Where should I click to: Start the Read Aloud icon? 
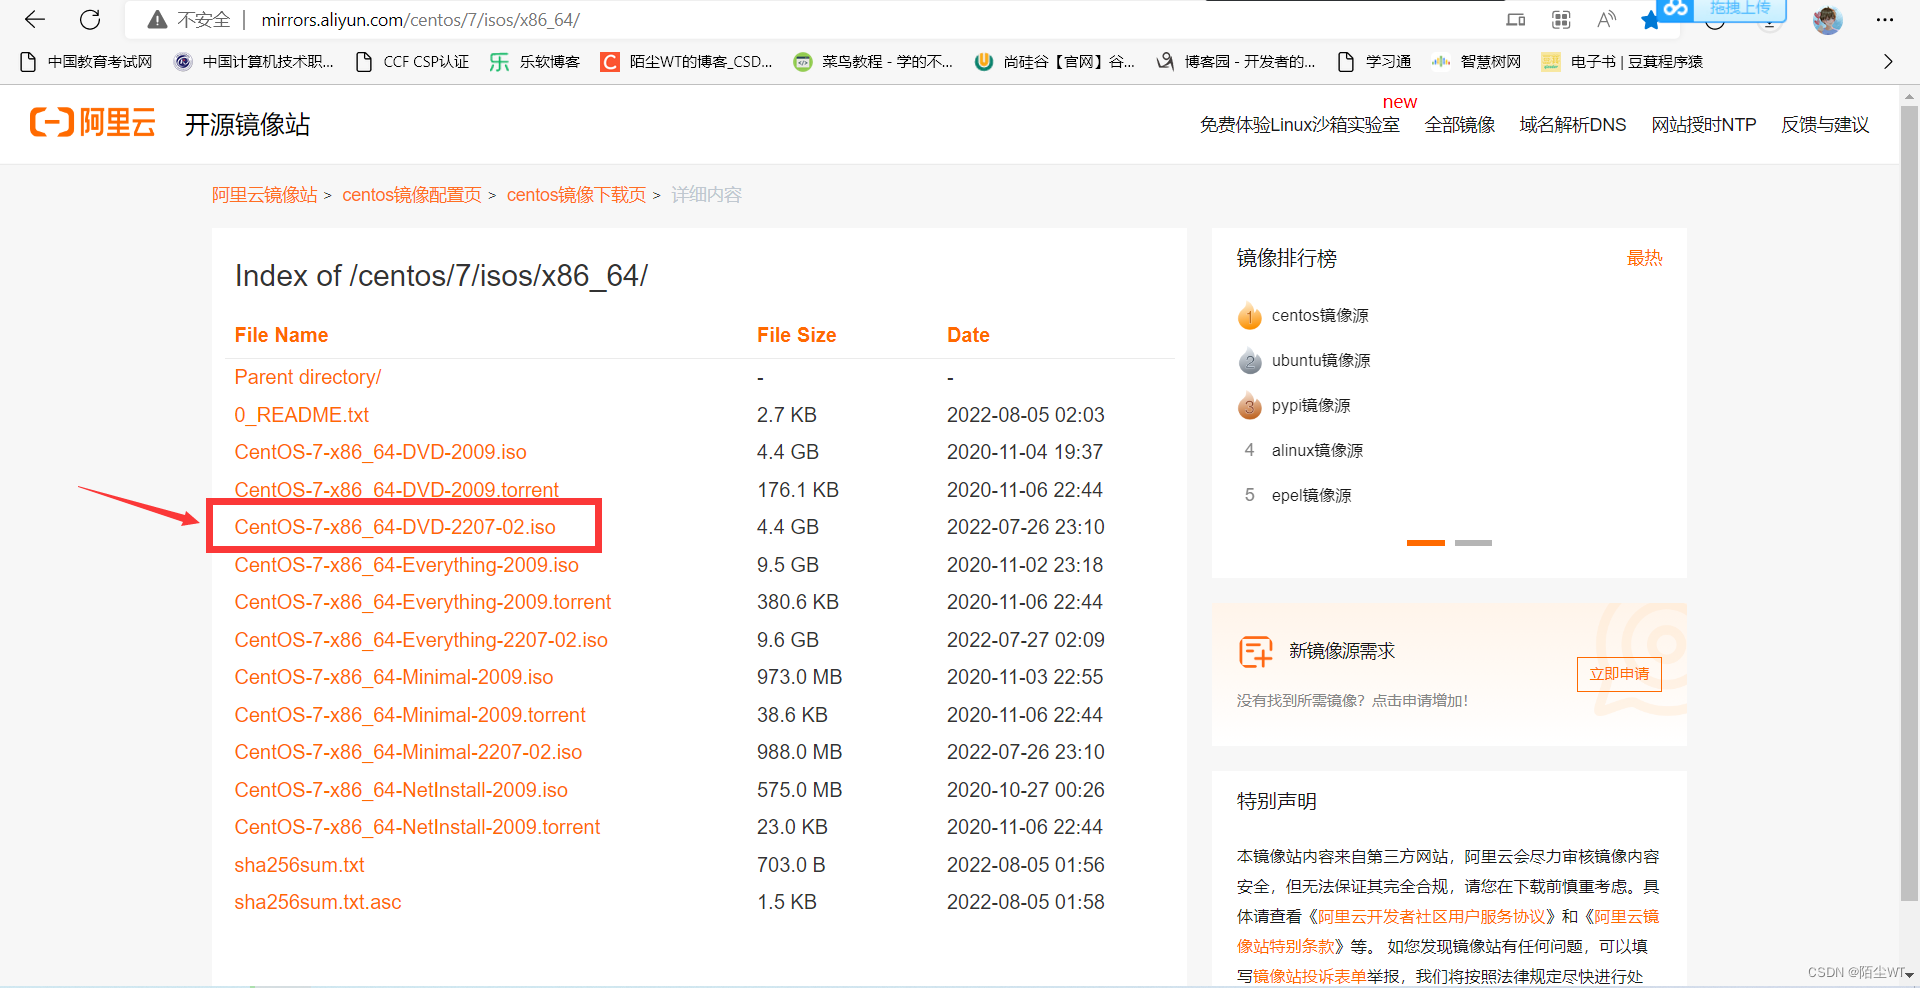pos(1606,19)
